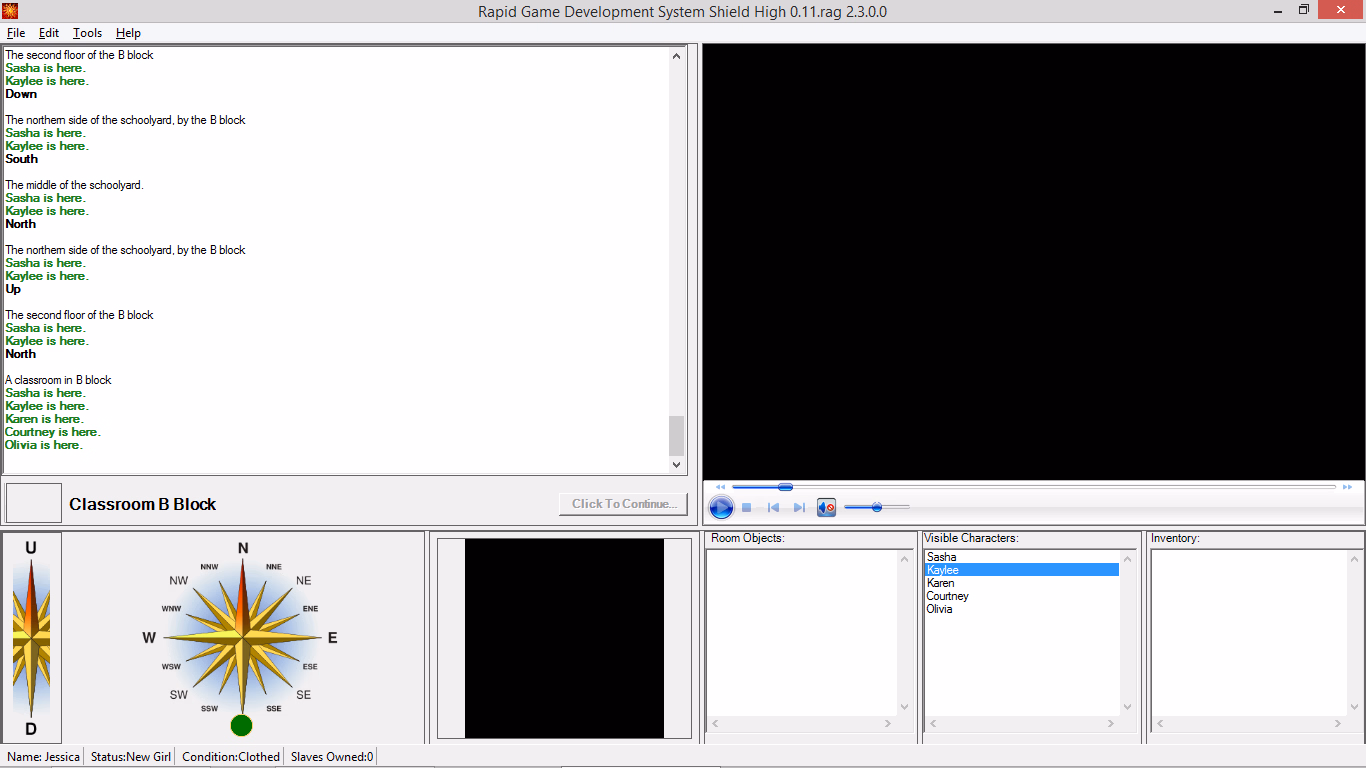The height and width of the screenshot is (768, 1366).
Task: Click the room thumbnail next to Classroom B Block
Action: point(34,503)
